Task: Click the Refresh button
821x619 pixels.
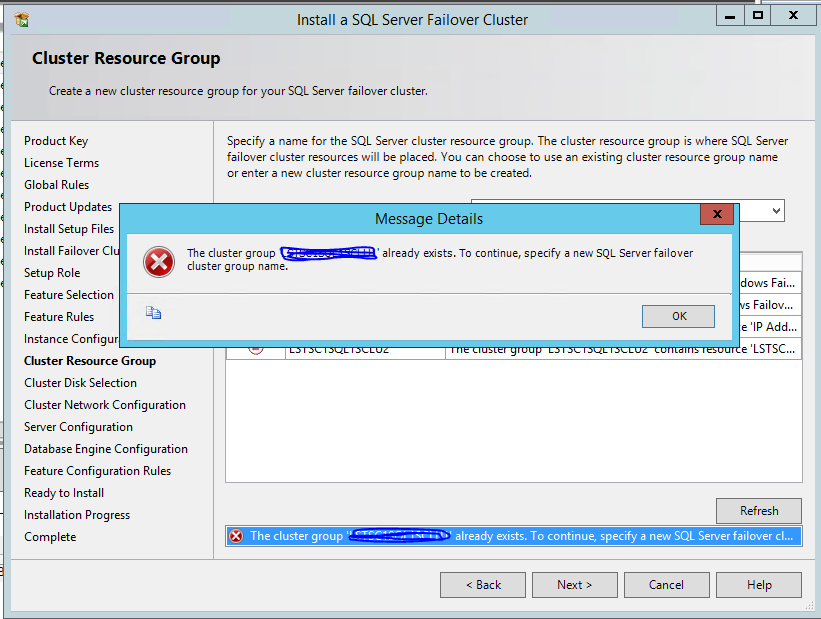Action: [x=759, y=511]
